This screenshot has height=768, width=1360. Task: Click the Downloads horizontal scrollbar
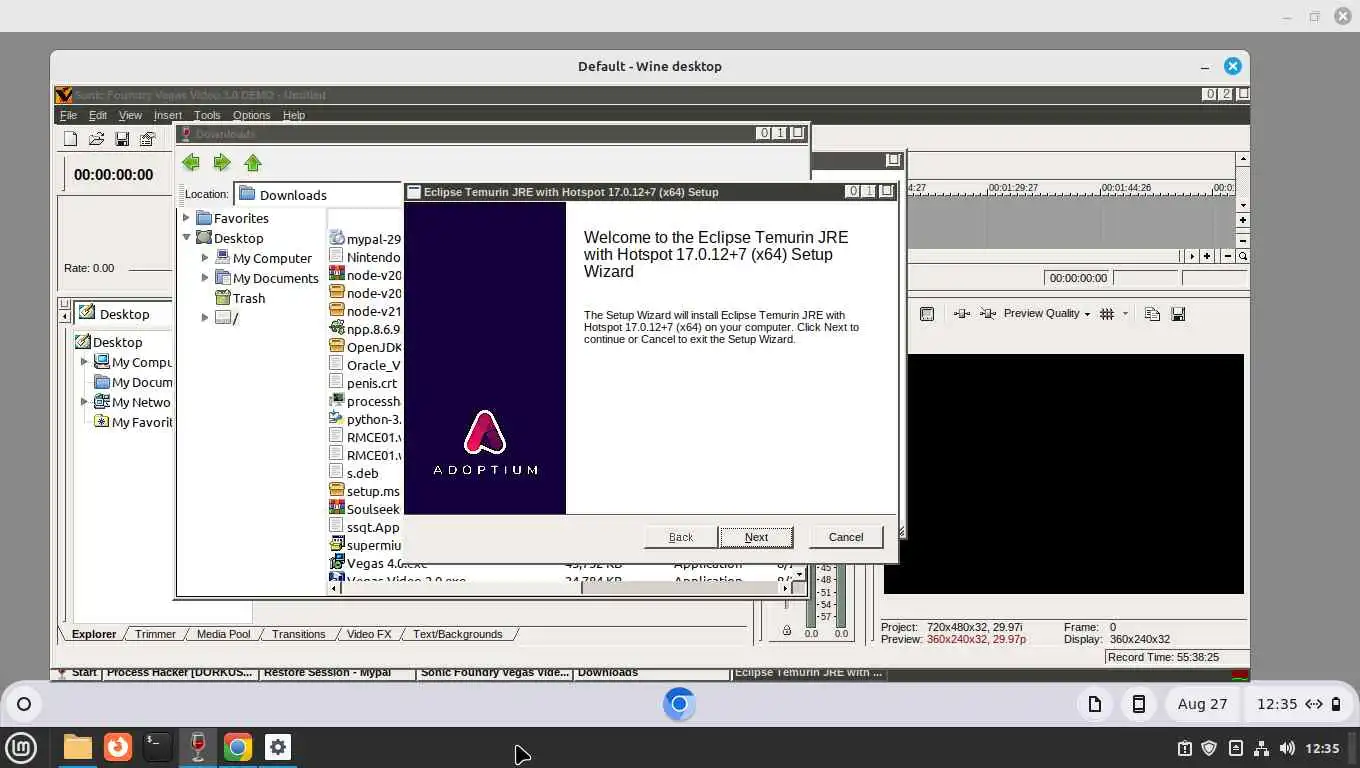point(560,588)
